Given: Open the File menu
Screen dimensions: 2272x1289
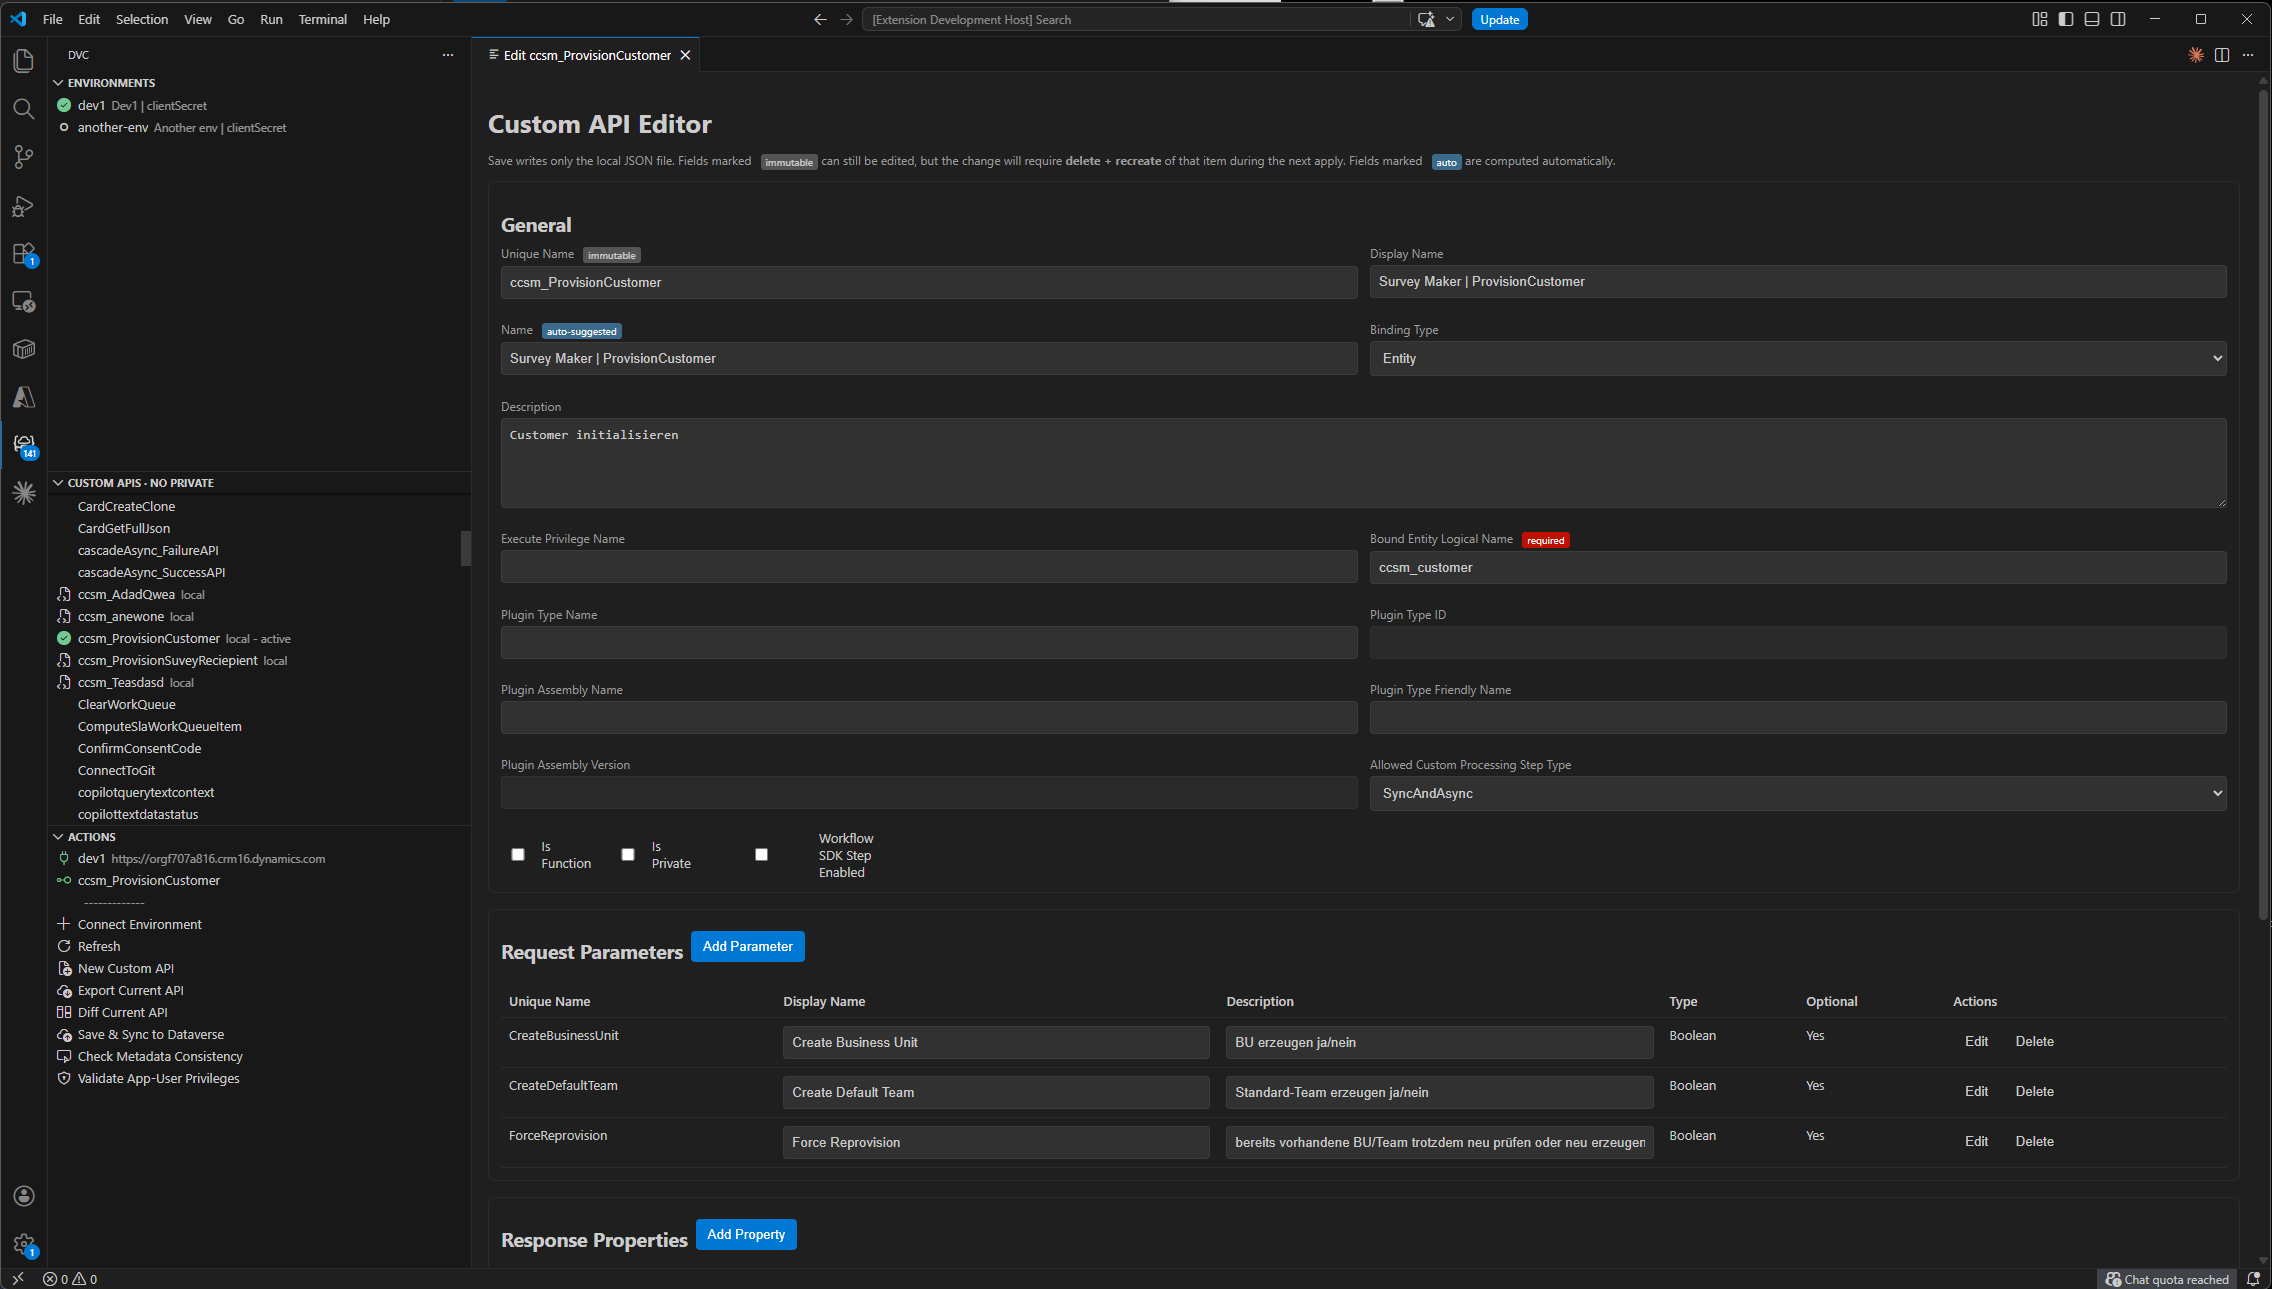Looking at the screenshot, I should (x=53, y=19).
